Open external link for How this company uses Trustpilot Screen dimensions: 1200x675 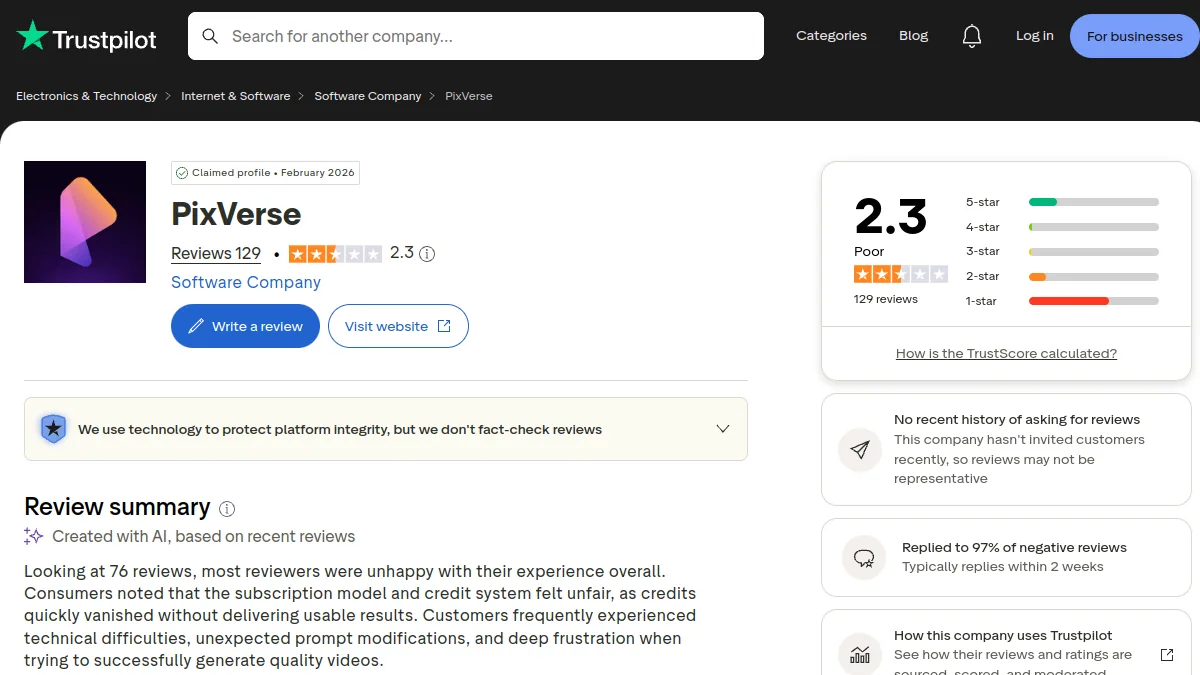(1167, 655)
